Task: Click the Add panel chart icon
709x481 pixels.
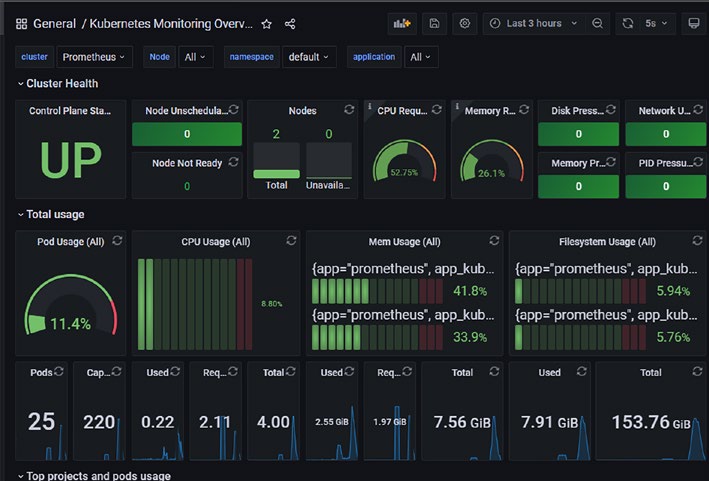Action: [402, 24]
